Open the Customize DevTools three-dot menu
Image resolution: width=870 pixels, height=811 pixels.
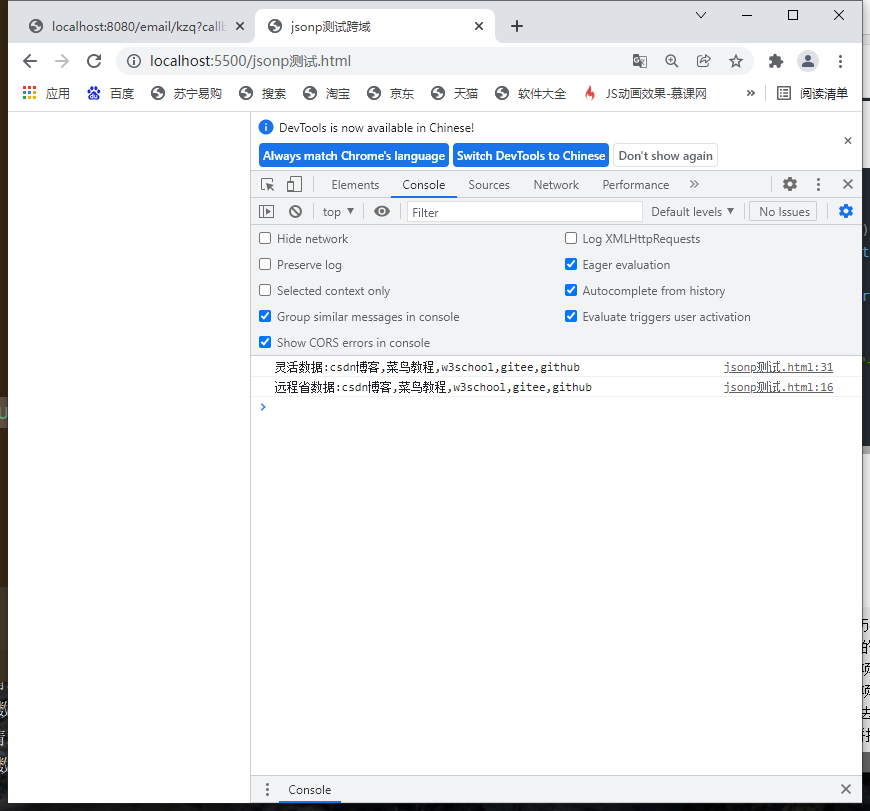click(x=818, y=184)
